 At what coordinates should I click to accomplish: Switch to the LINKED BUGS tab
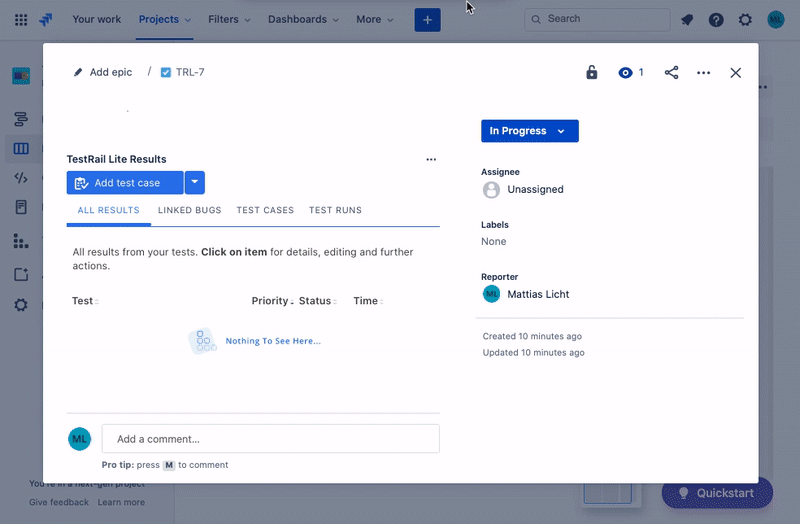point(189,210)
